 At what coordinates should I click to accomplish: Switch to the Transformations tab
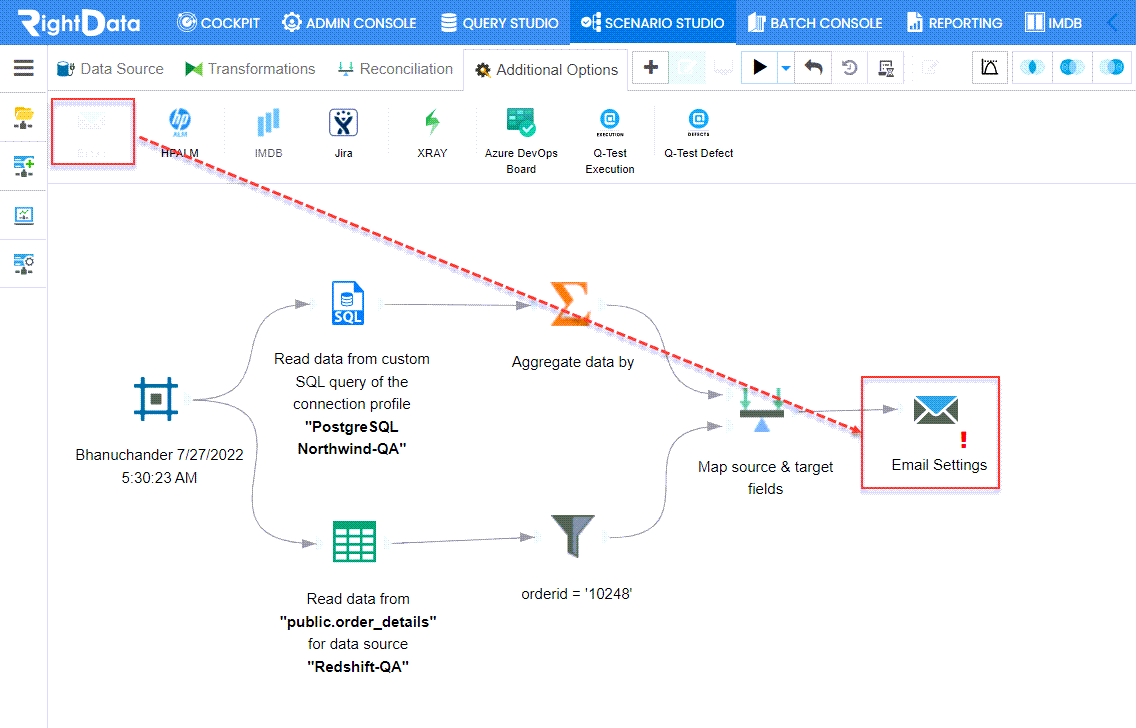click(x=251, y=69)
